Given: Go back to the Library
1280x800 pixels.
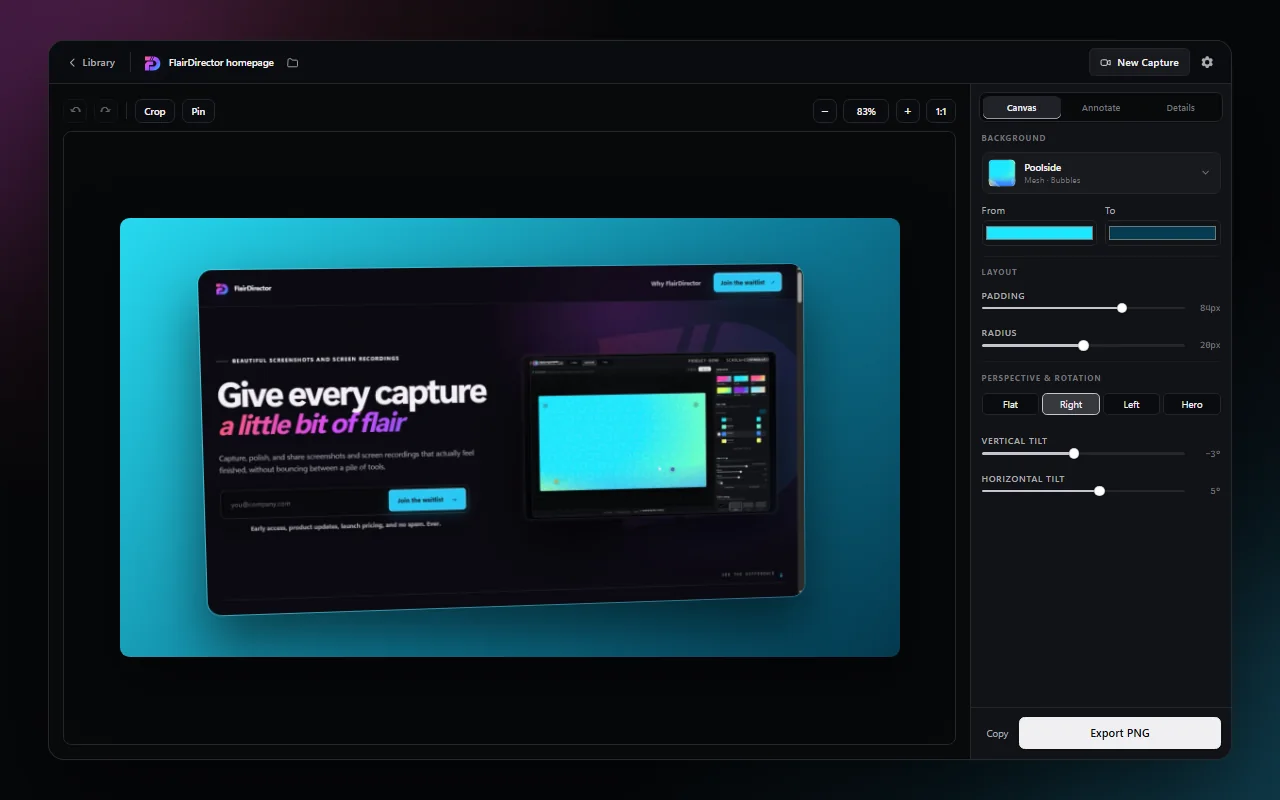Looking at the screenshot, I should (x=91, y=62).
